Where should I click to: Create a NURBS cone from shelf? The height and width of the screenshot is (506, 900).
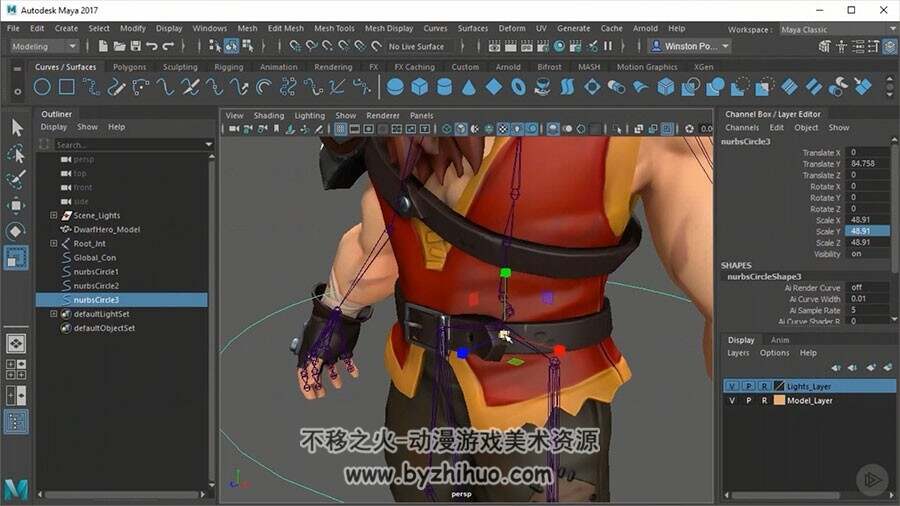469,87
